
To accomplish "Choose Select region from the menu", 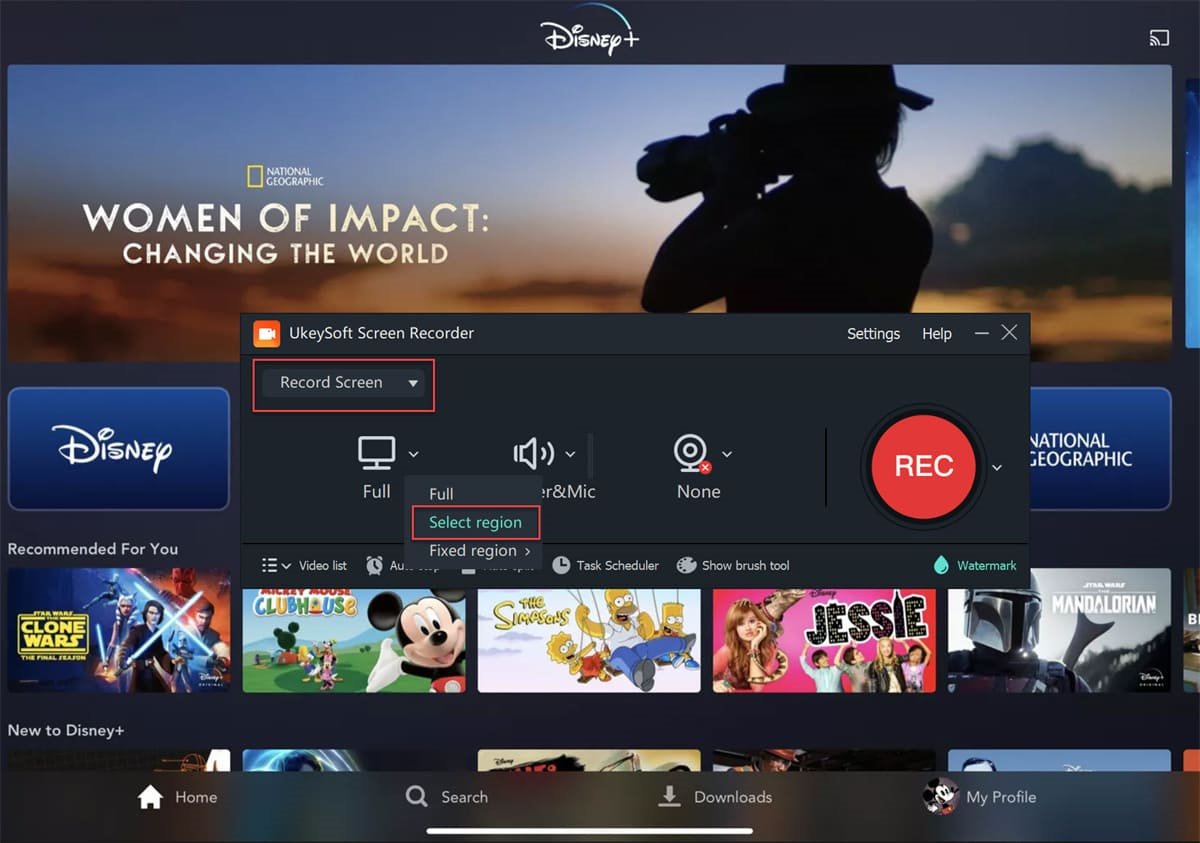I will click(x=475, y=522).
